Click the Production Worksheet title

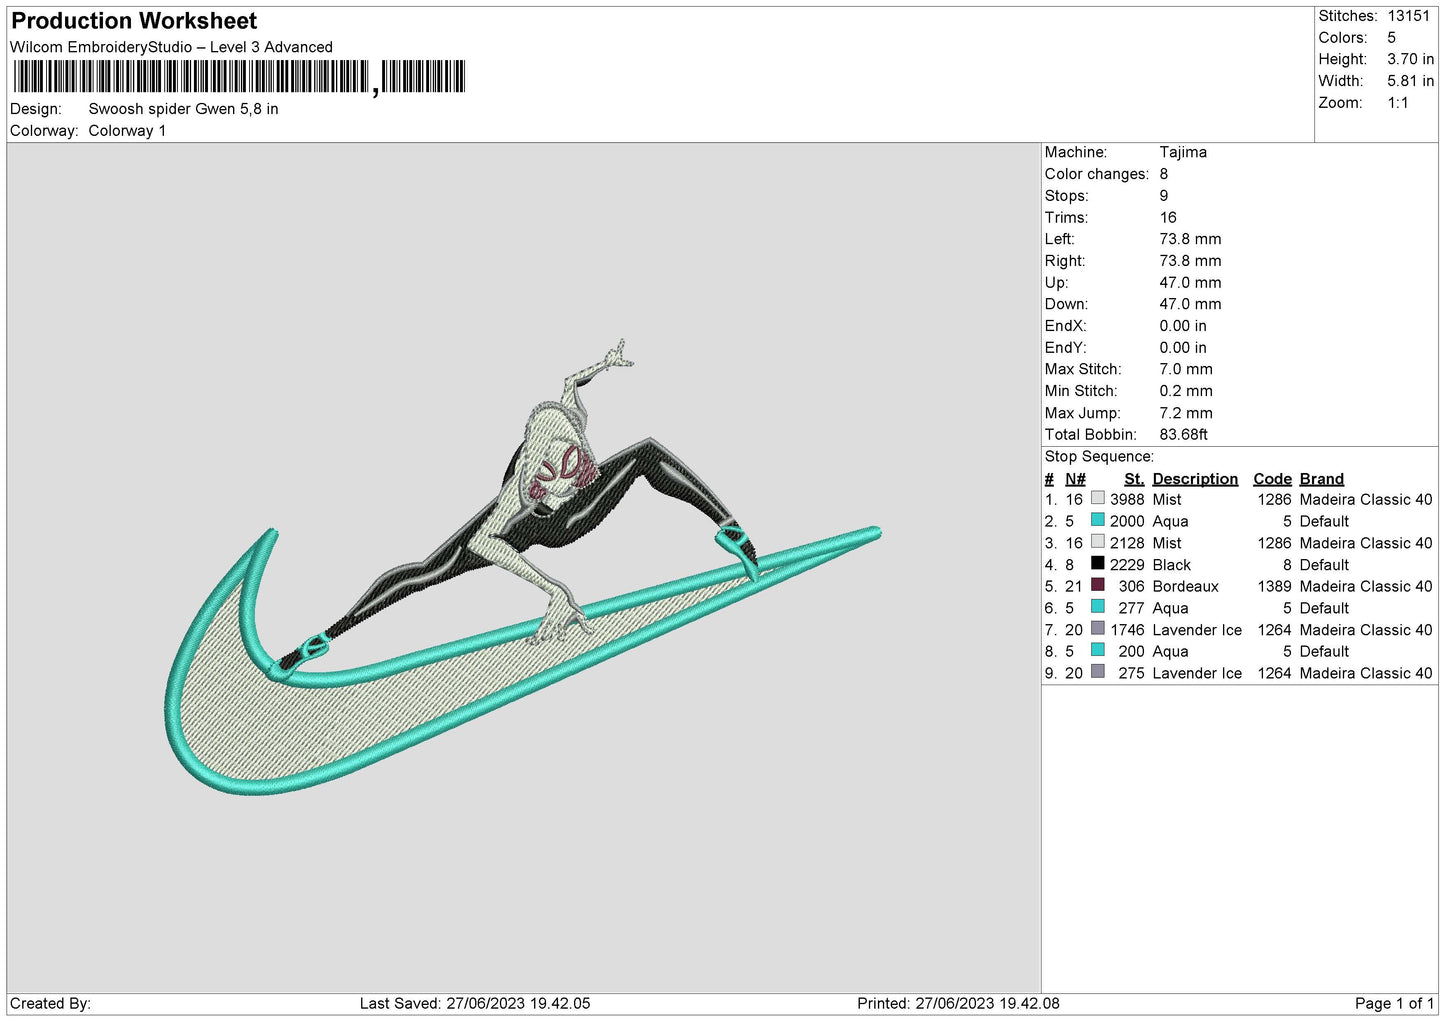[x=134, y=21]
